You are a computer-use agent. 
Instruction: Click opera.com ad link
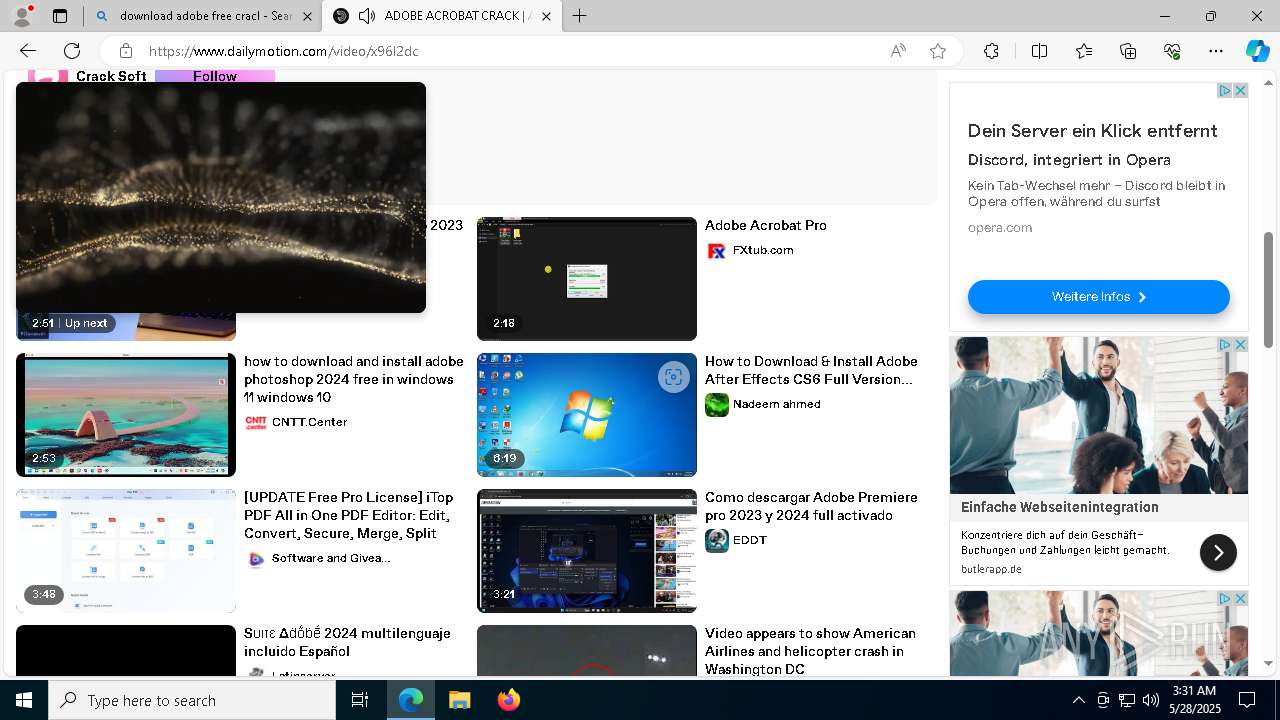tap(1000, 227)
